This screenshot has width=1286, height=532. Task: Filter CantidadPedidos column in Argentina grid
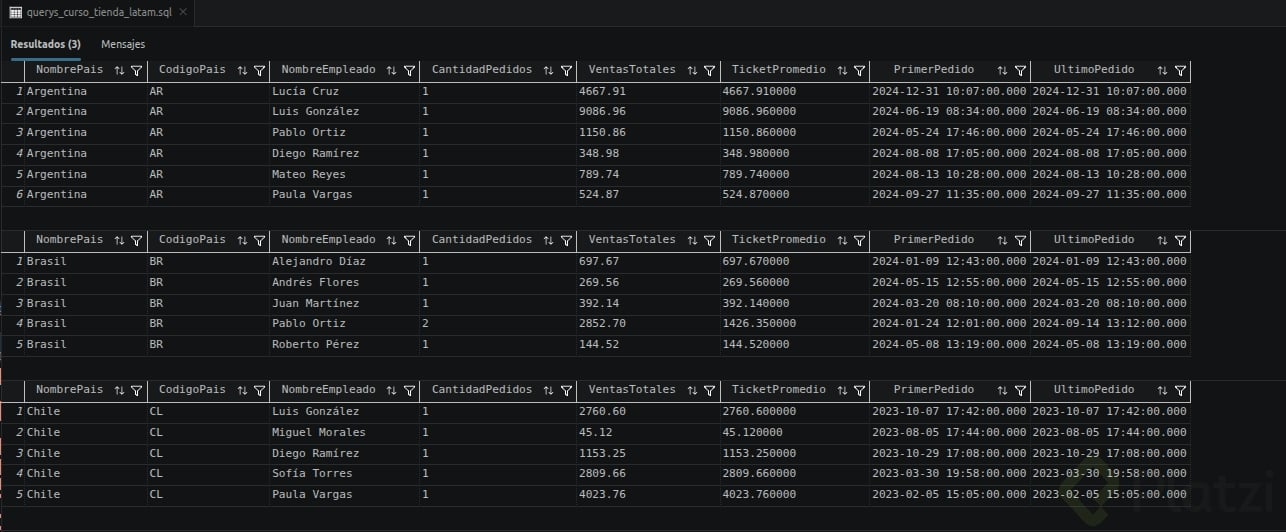(566, 71)
